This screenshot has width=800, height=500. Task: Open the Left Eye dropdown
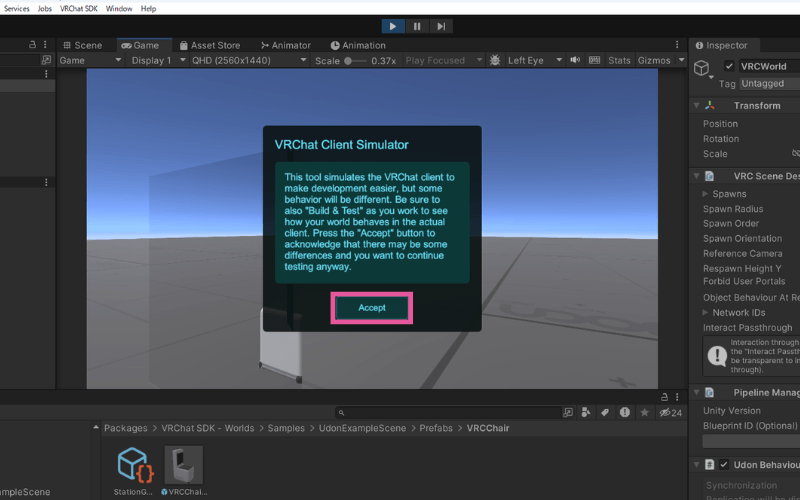pyautogui.click(x=534, y=60)
